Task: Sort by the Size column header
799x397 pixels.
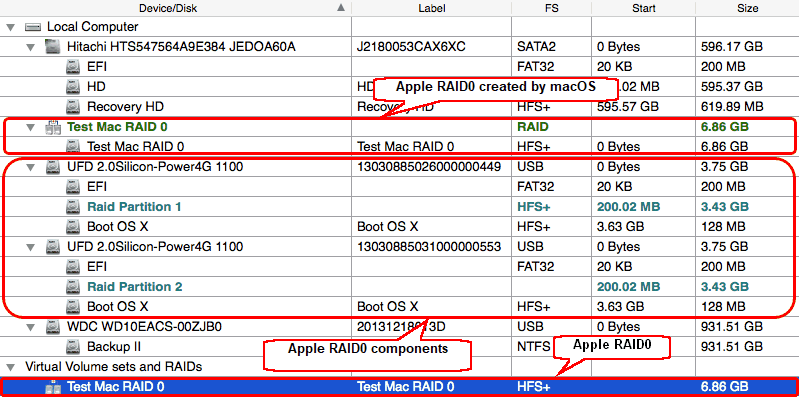Action: 748,8
